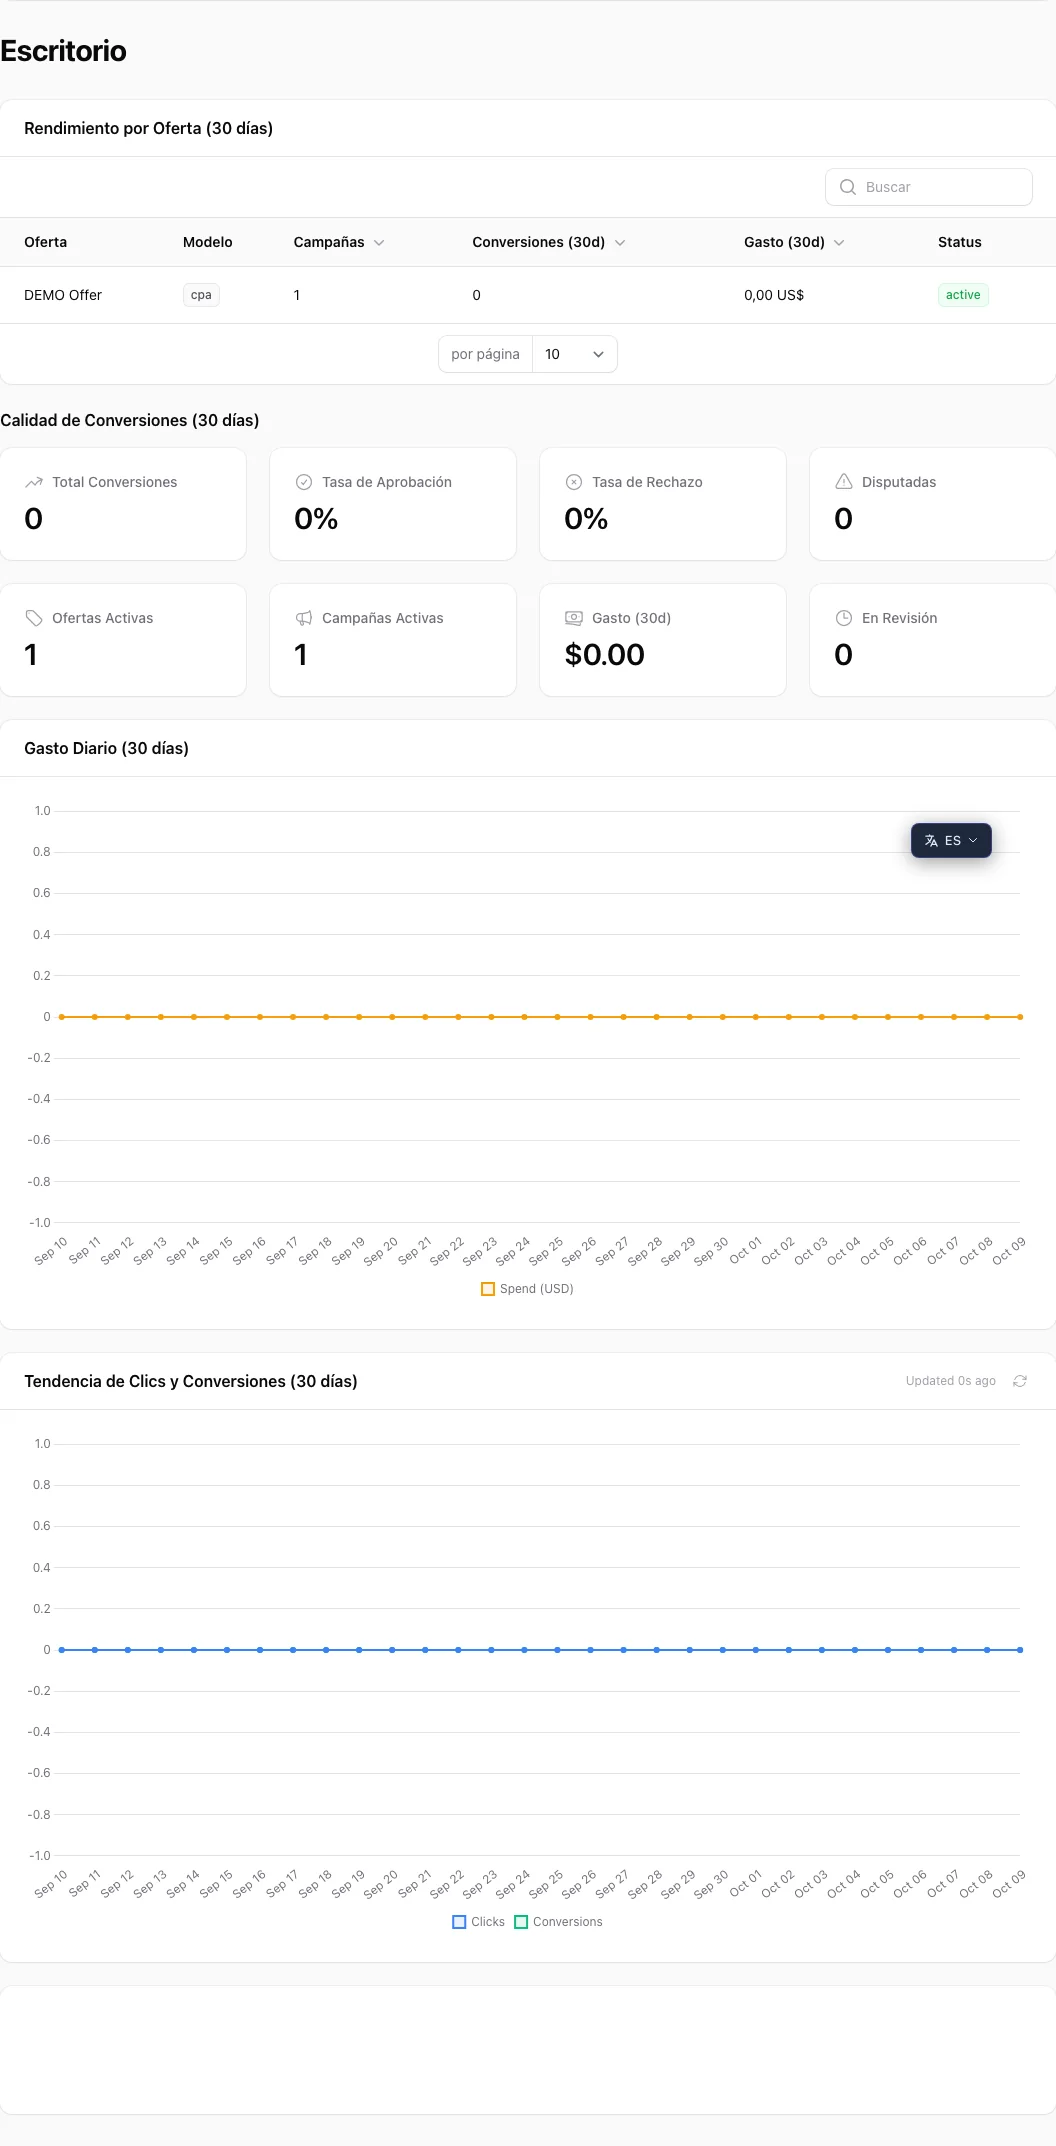Click the Disputadas warning triangle icon
The height and width of the screenshot is (2146, 1056).
coord(844,482)
